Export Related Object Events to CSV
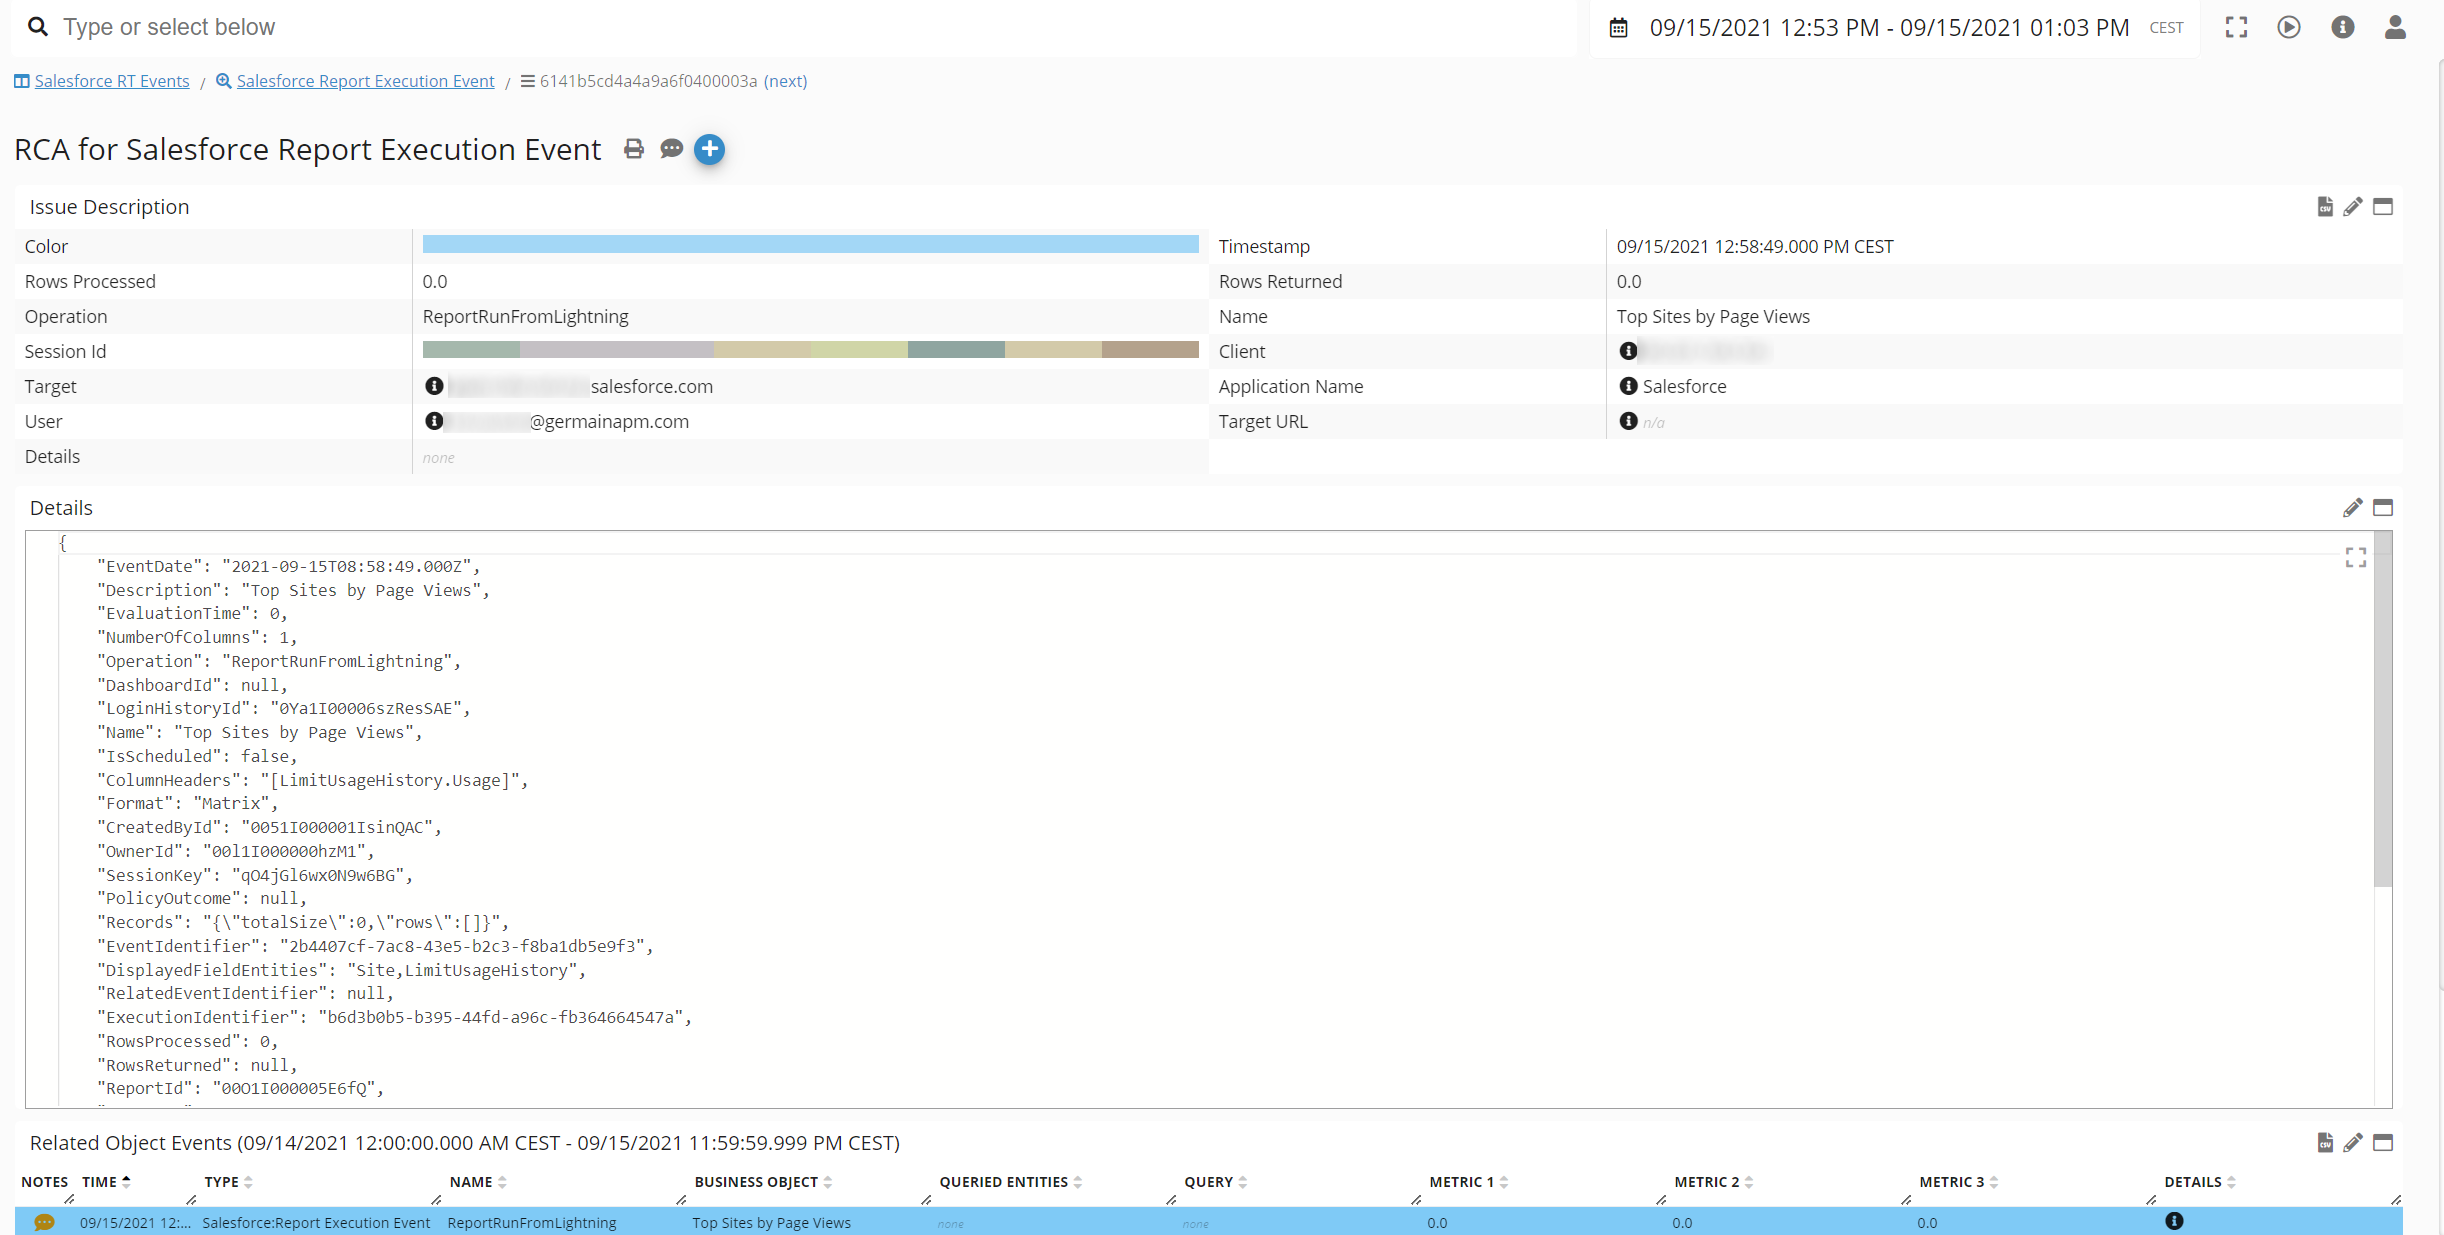 coord(2324,1142)
